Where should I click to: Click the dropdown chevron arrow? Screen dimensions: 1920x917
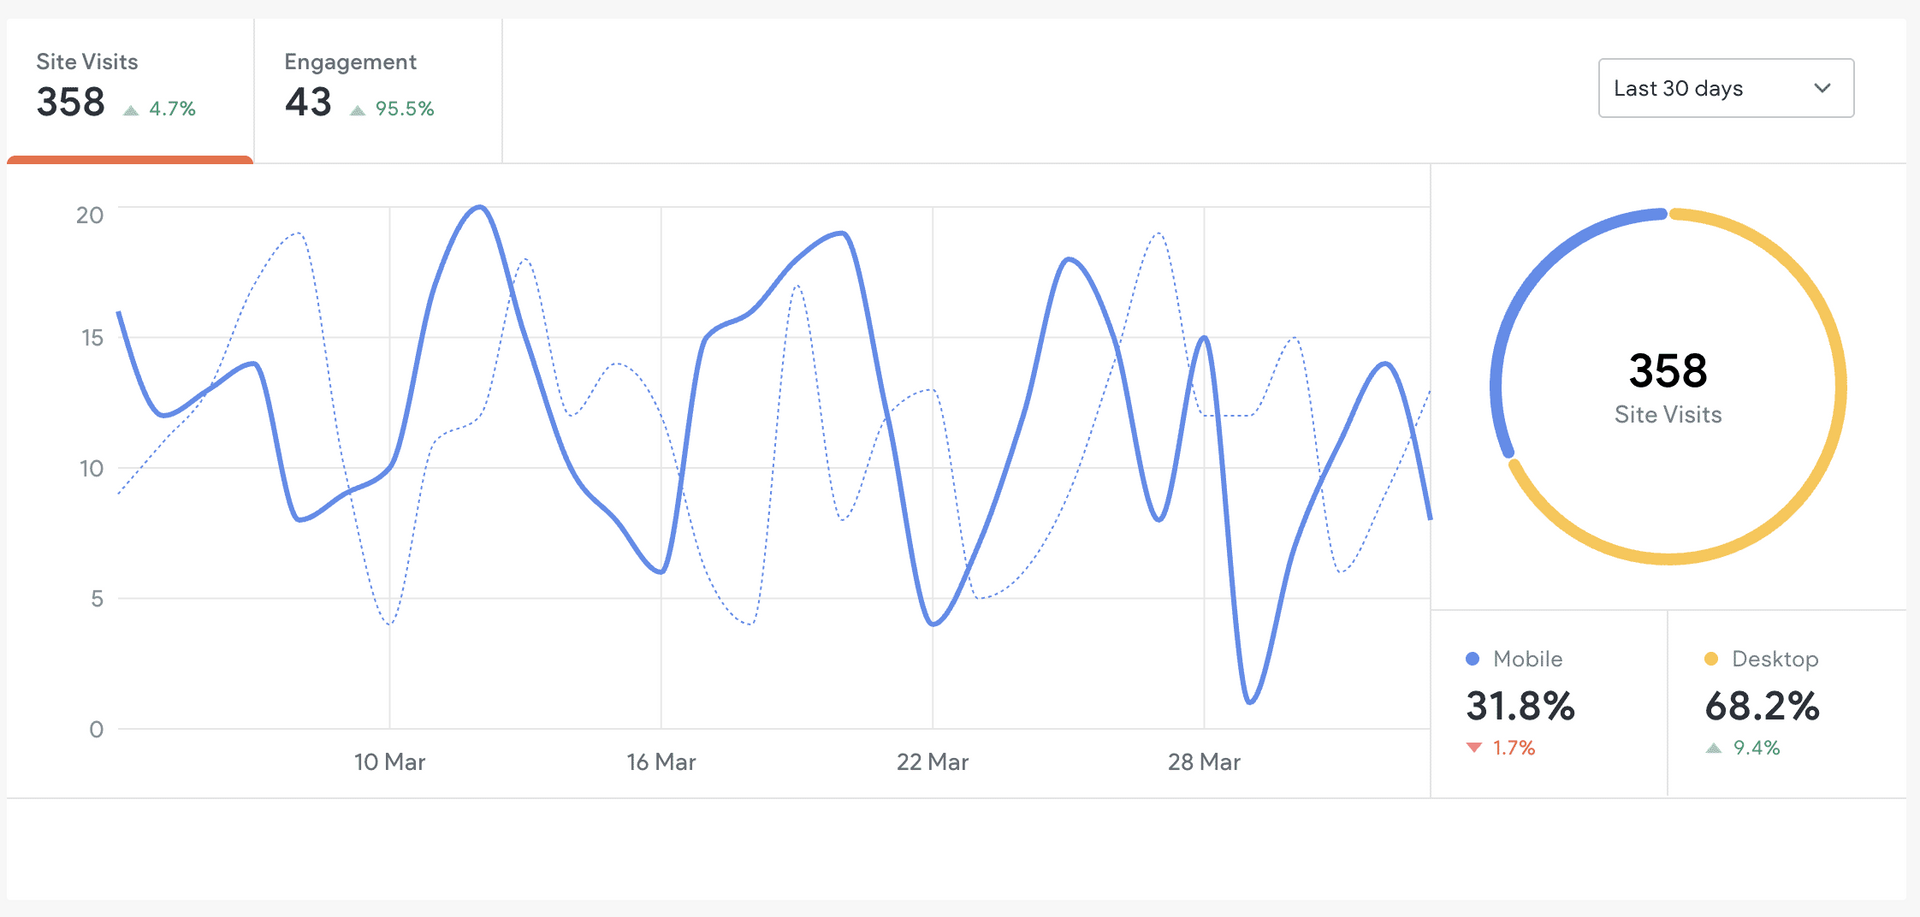1822,88
